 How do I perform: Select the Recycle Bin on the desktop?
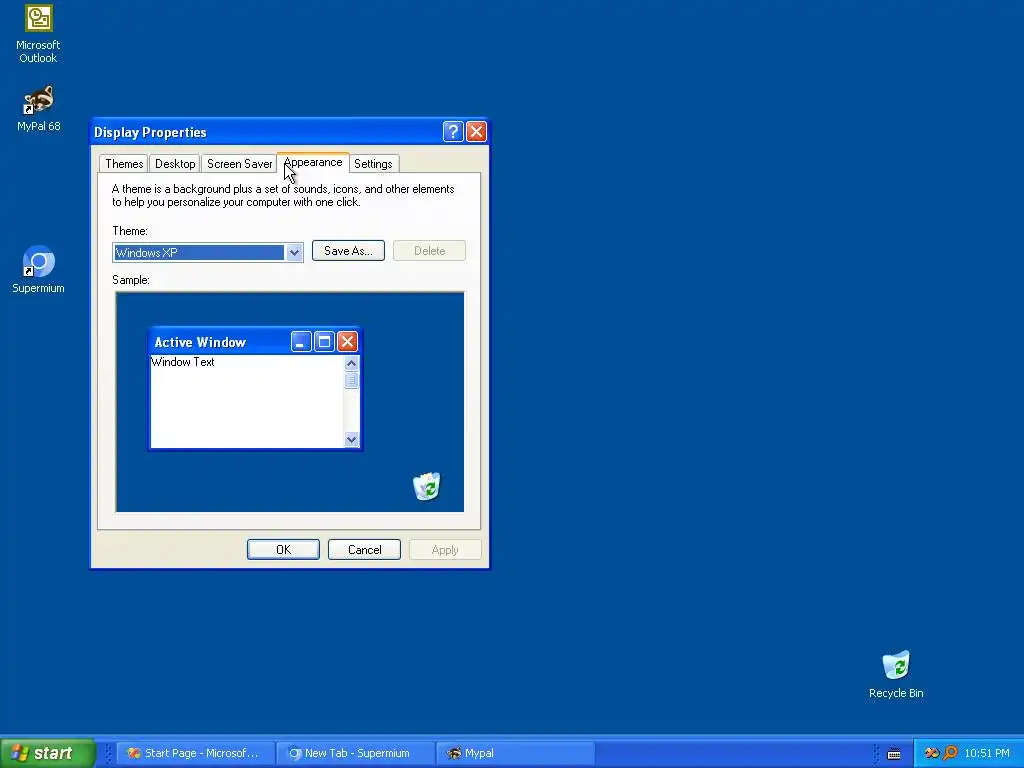(x=896, y=674)
